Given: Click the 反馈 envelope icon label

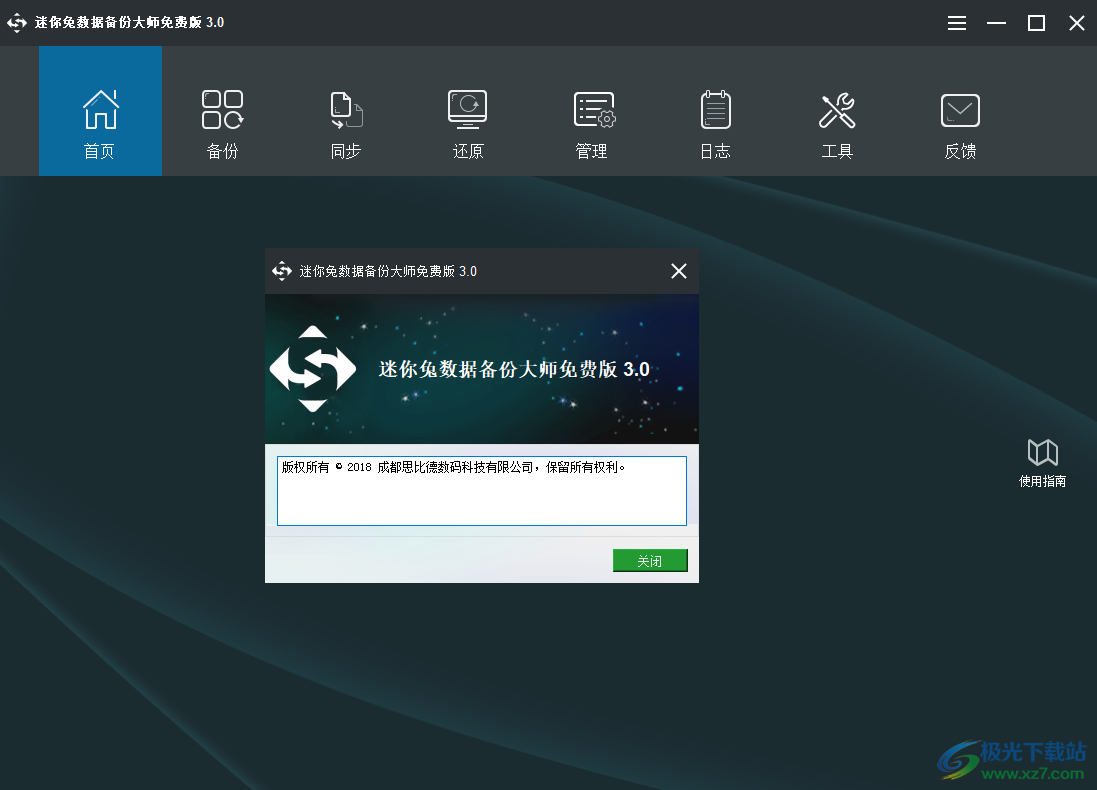Looking at the screenshot, I should point(959,152).
